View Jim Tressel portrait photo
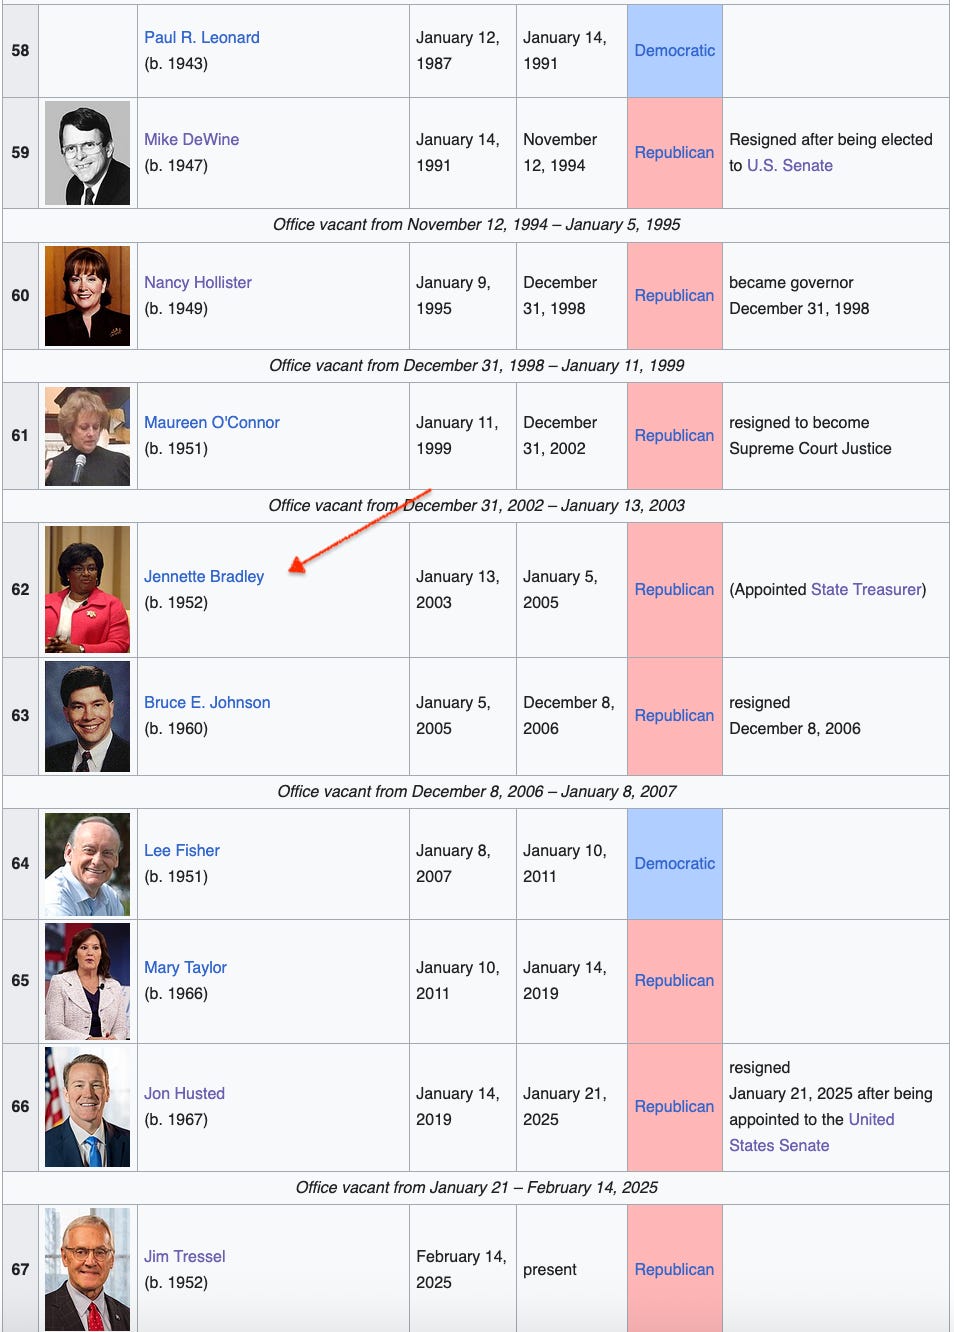Screen dimensions: 954x1332 (87, 1270)
